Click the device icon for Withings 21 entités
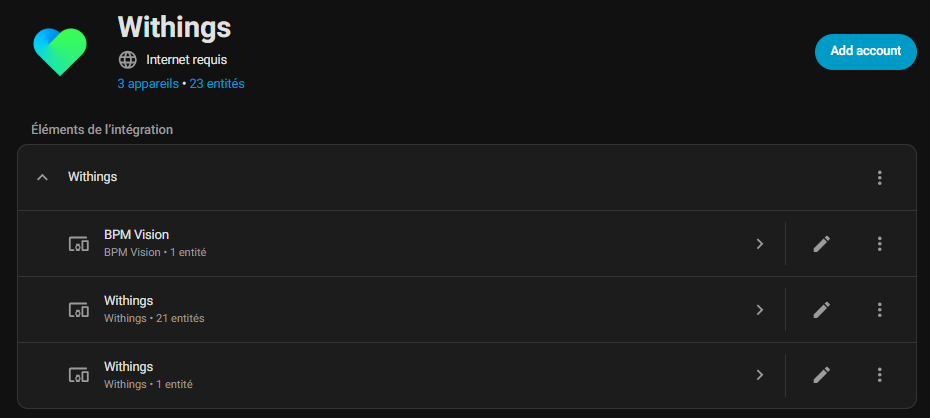The height and width of the screenshot is (418, 930). click(x=78, y=309)
